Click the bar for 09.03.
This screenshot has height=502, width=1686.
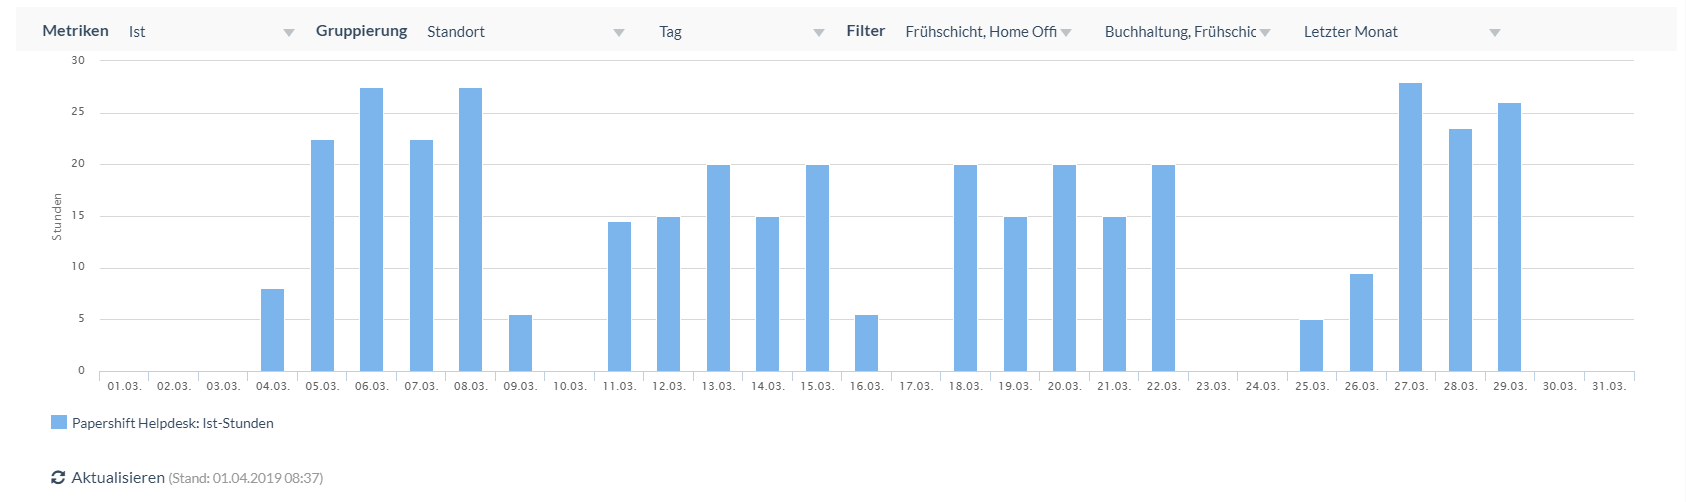[x=520, y=343]
